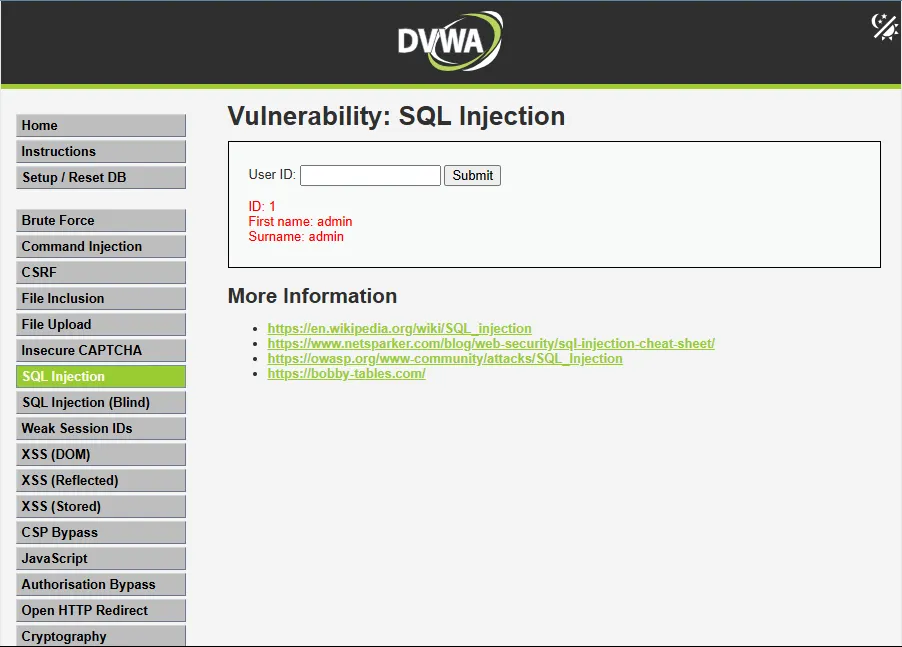Viewport: 902px width, 647px height.
Task: Open the Insecure CAPTCHA page
Action: (x=100, y=350)
